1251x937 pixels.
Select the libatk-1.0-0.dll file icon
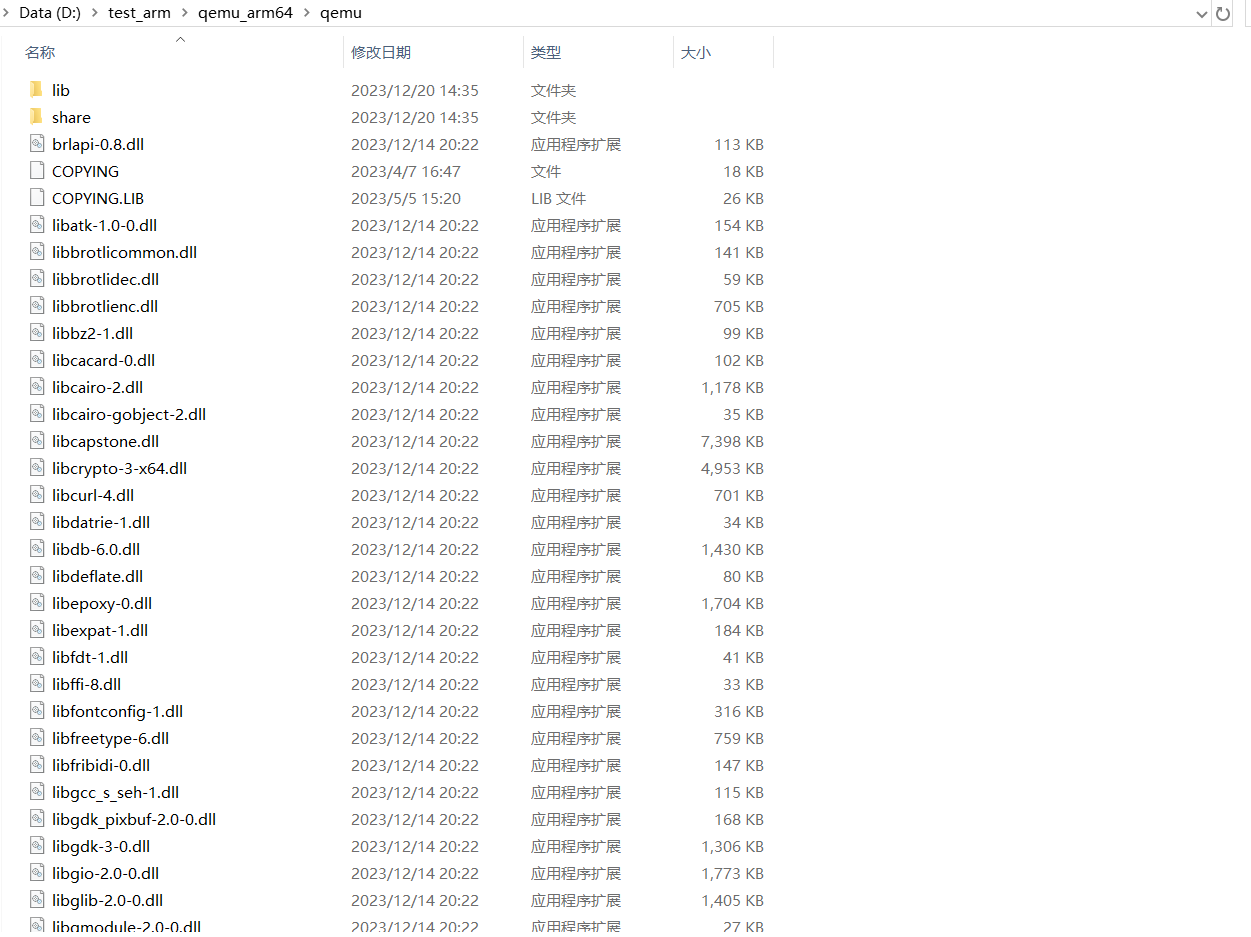pyautogui.click(x=37, y=225)
